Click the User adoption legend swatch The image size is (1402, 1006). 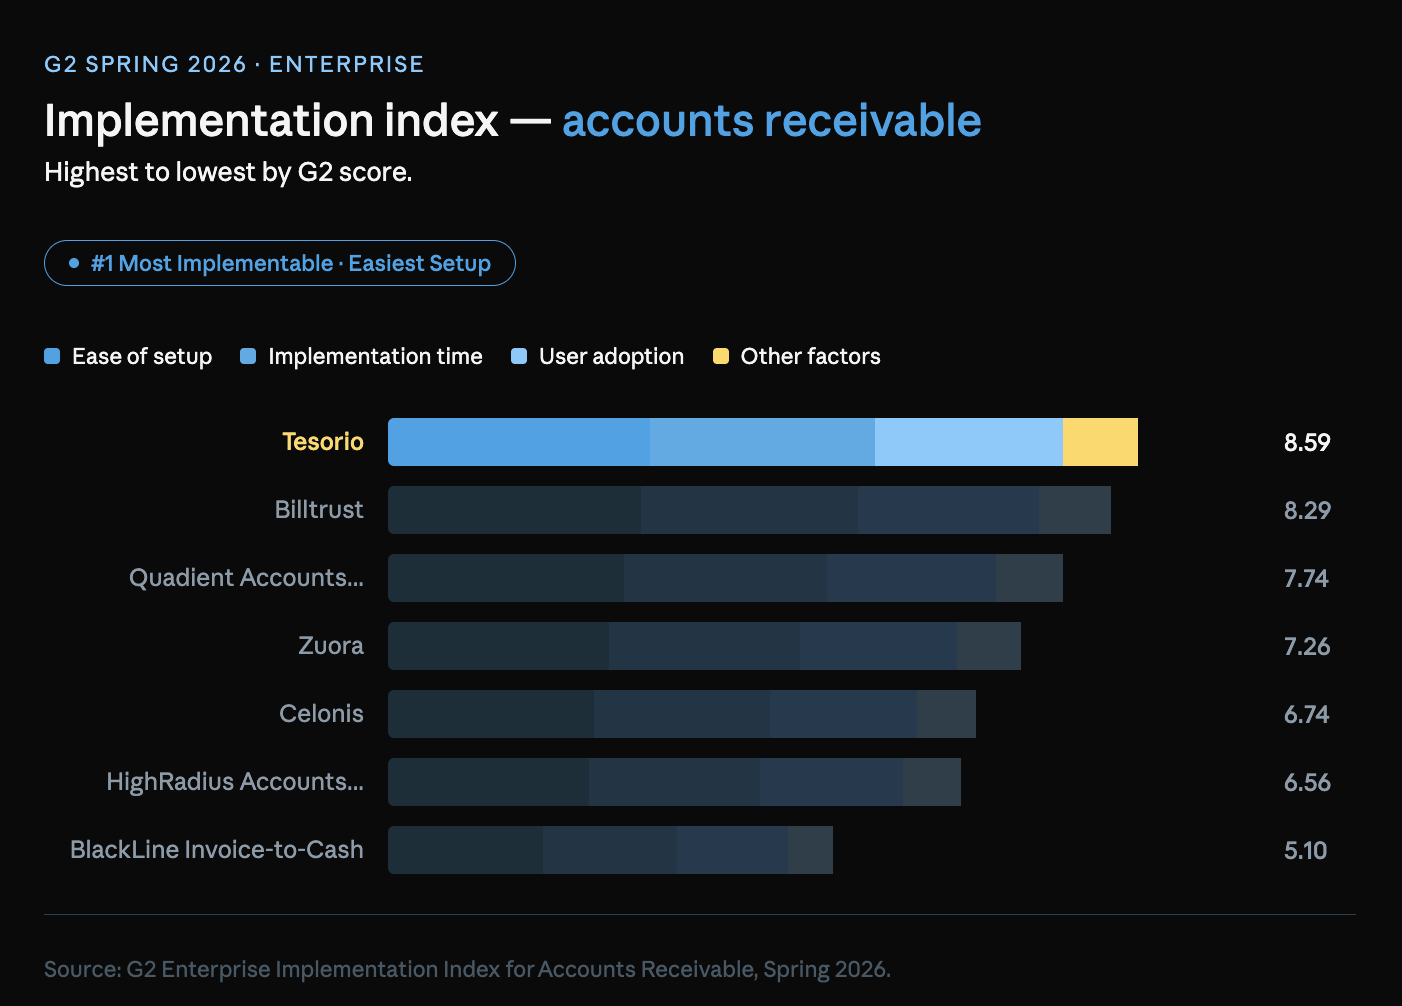[x=519, y=357]
